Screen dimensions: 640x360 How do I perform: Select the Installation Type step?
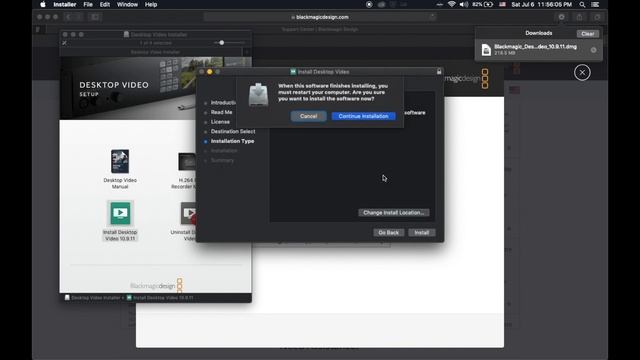[x=232, y=141]
